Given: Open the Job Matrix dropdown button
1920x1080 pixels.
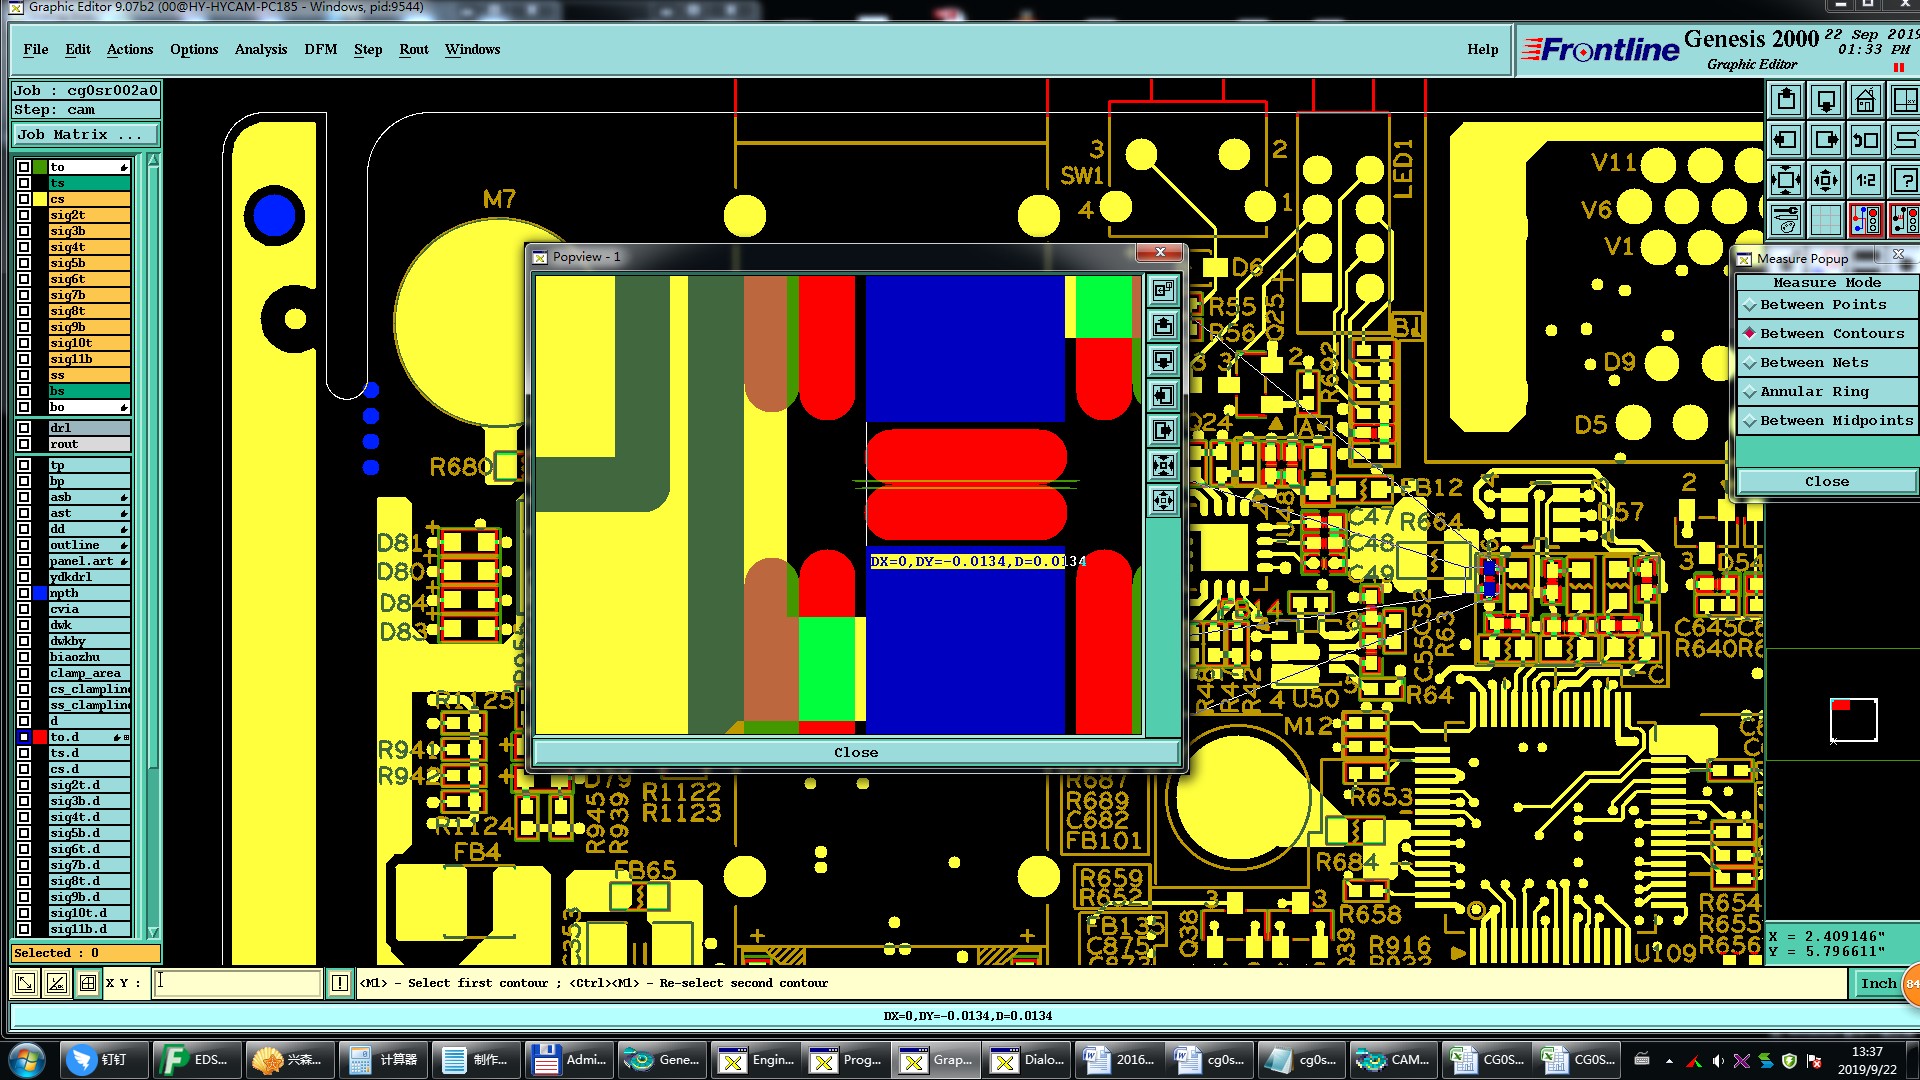Looking at the screenshot, I should [85, 135].
